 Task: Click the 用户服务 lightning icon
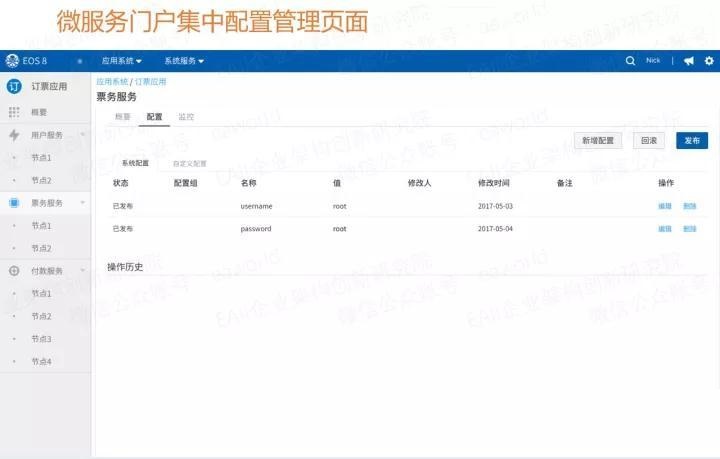pyautogui.click(x=14, y=135)
